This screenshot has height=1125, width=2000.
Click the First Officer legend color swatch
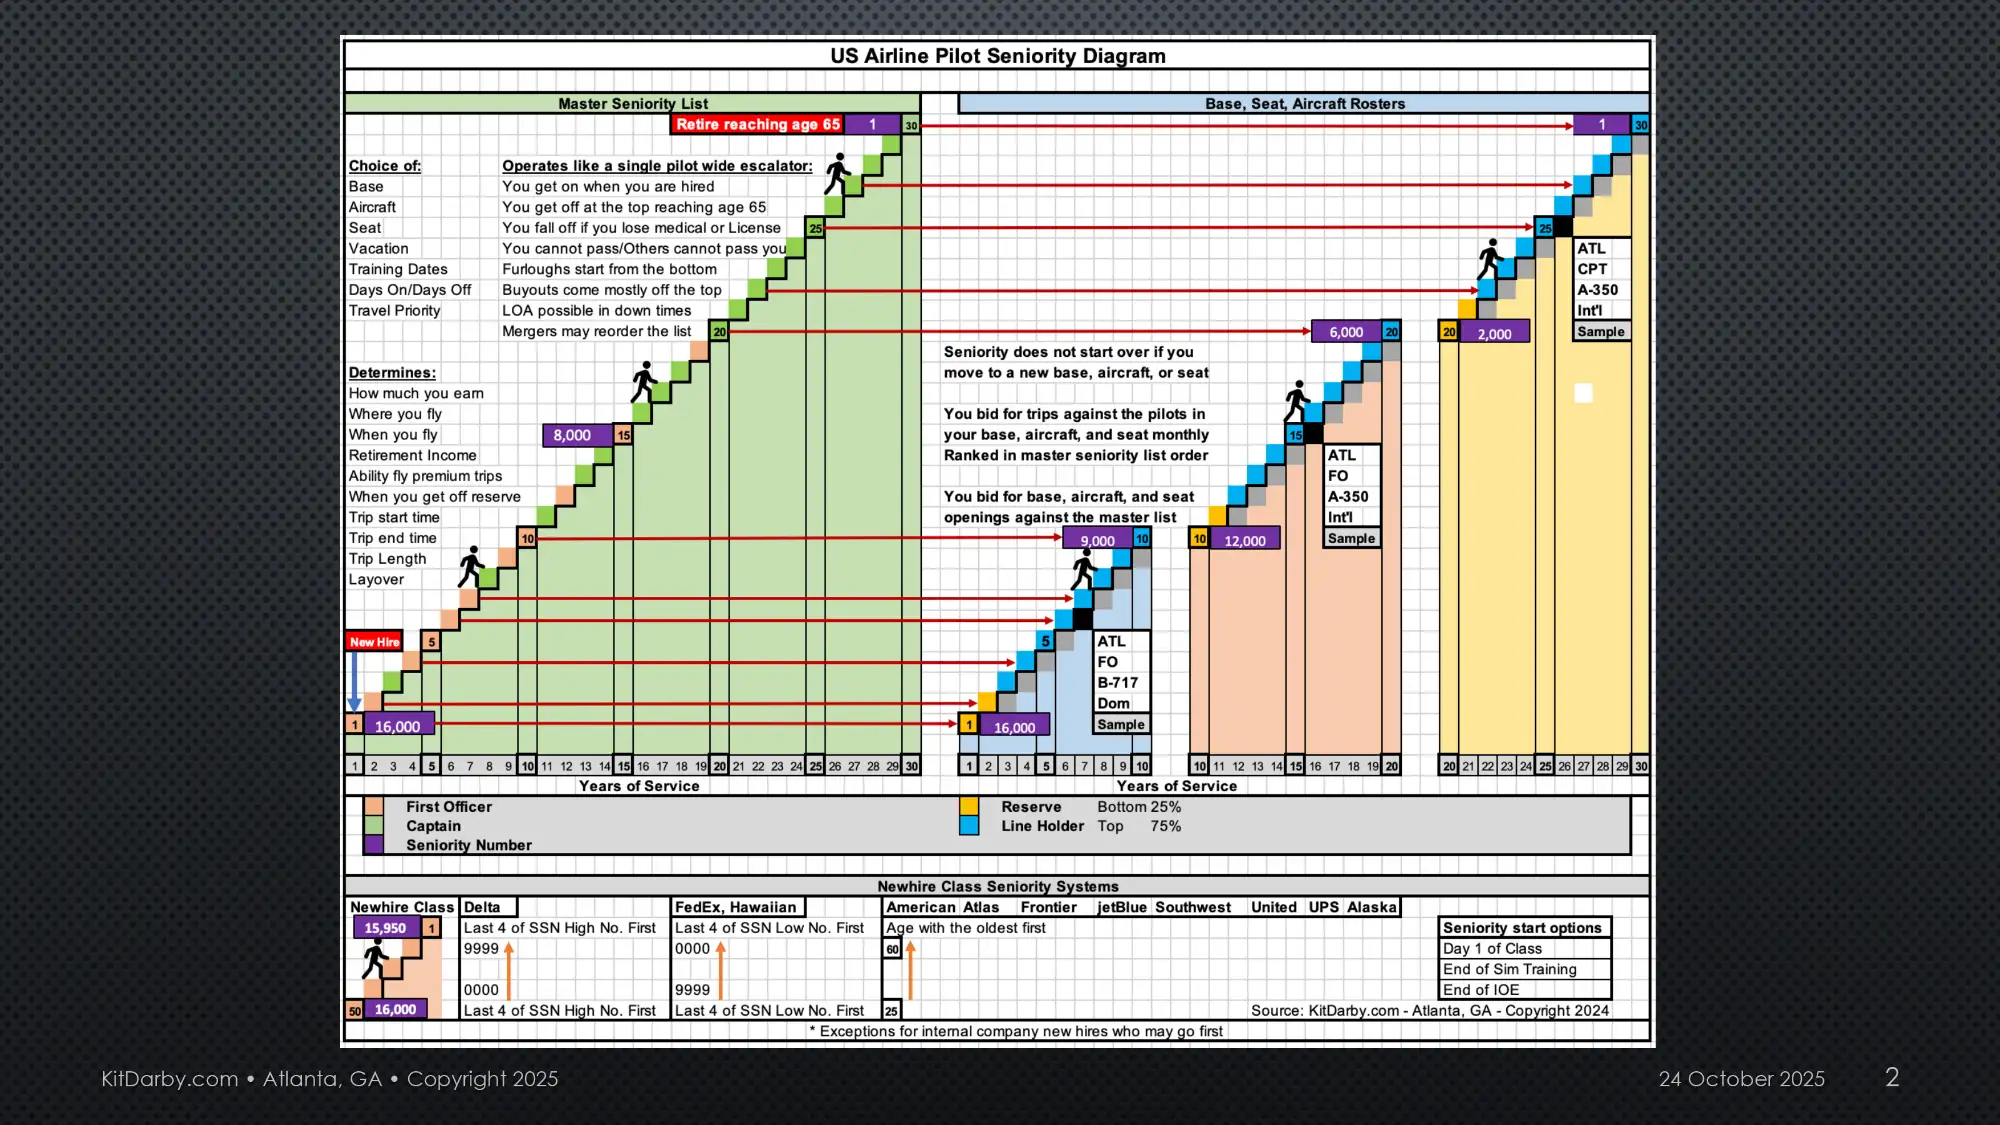pyautogui.click(x=374, y=807)
